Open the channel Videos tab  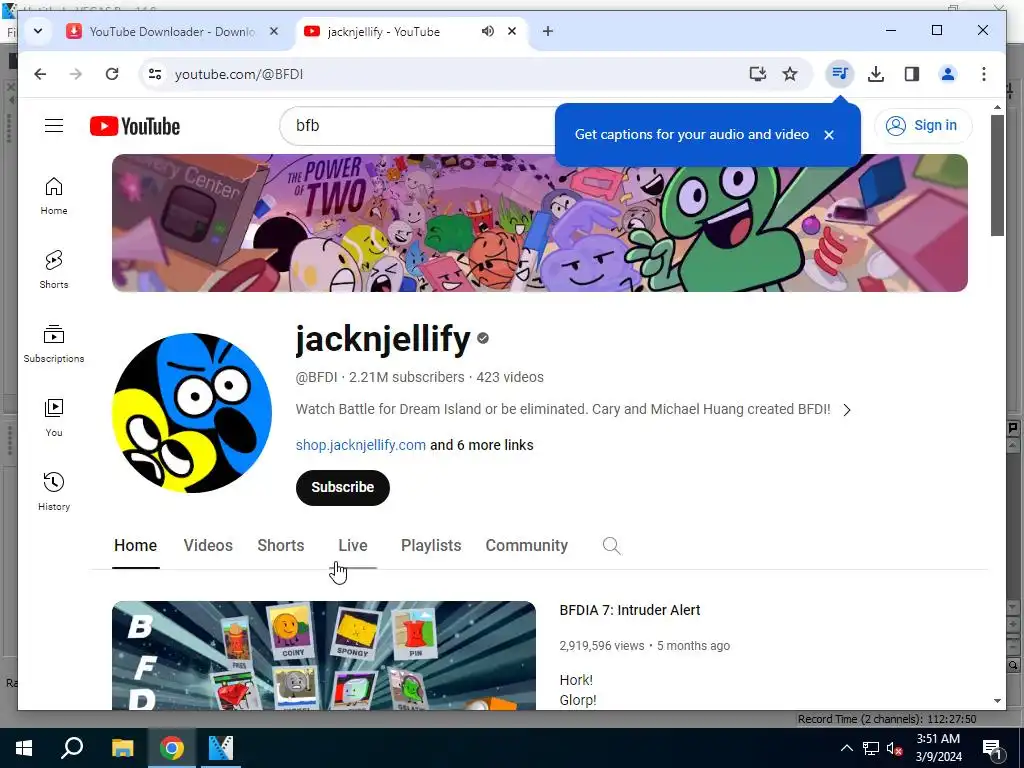[x=208, y=545]
